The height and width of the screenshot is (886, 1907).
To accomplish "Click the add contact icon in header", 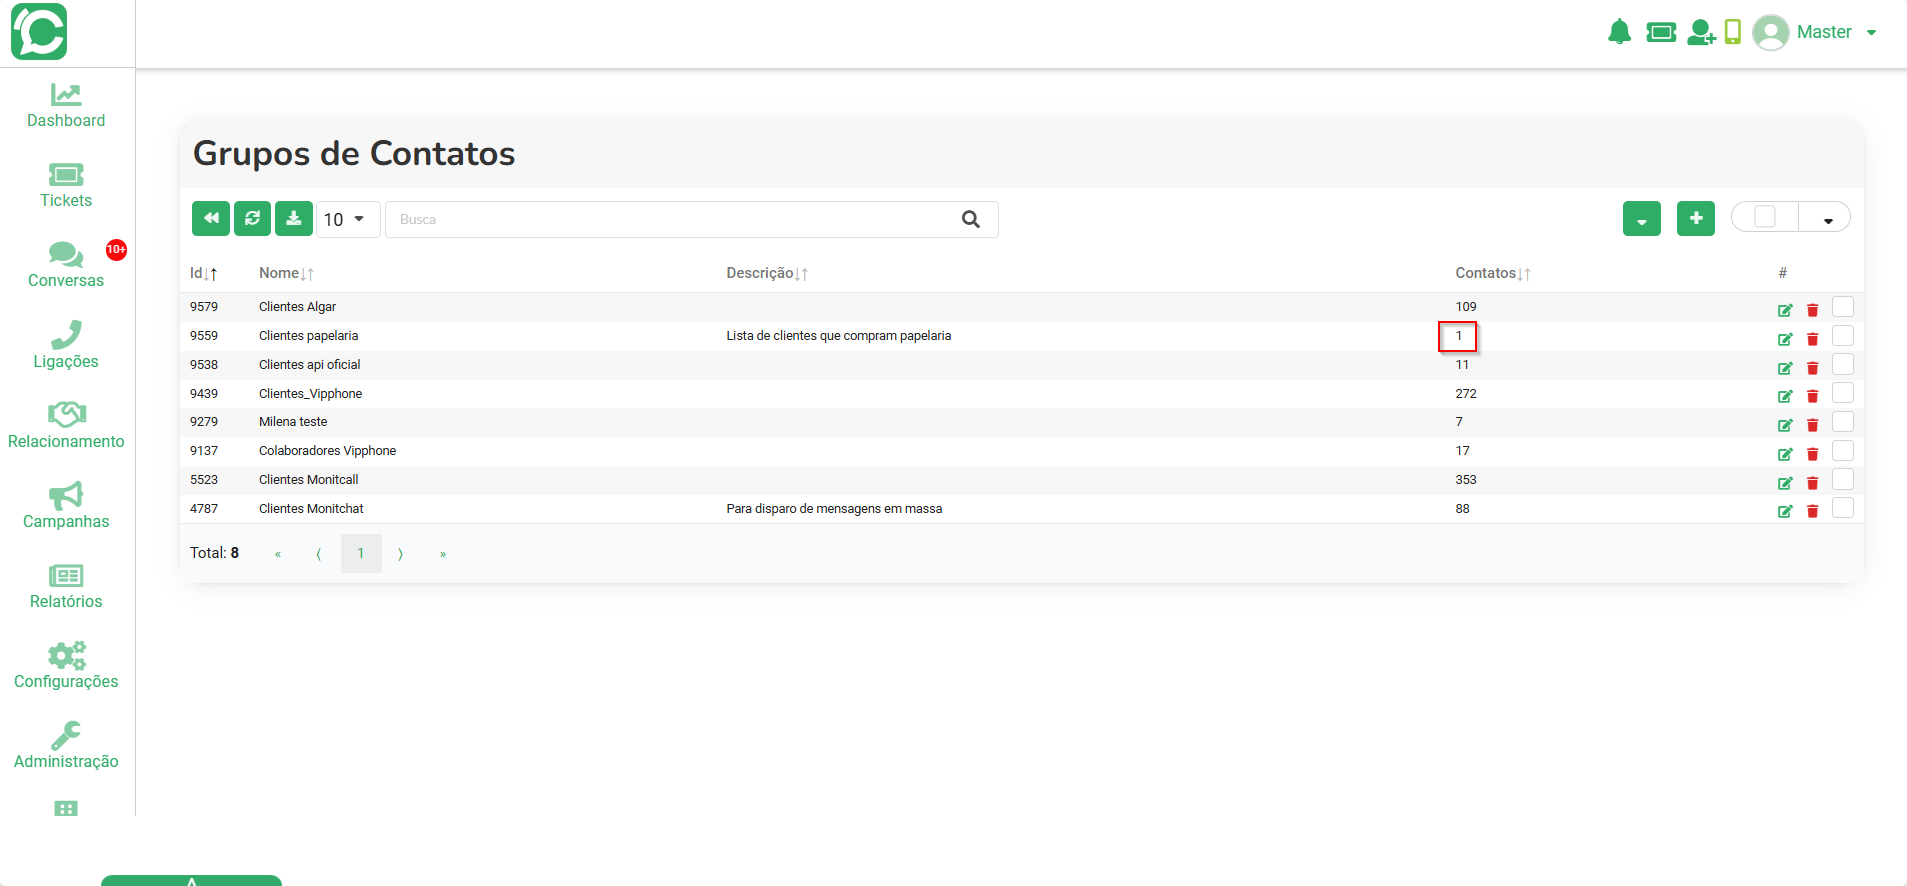I will click(1701, 32).
